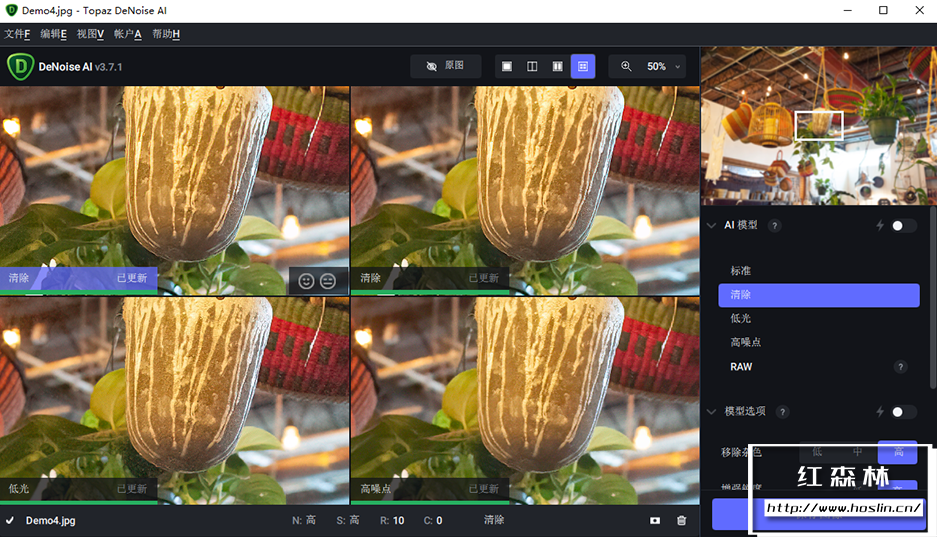Select the 高噪点 preview panel label
The height and width of the screenshot is (537, 937).
coord(430,489)
